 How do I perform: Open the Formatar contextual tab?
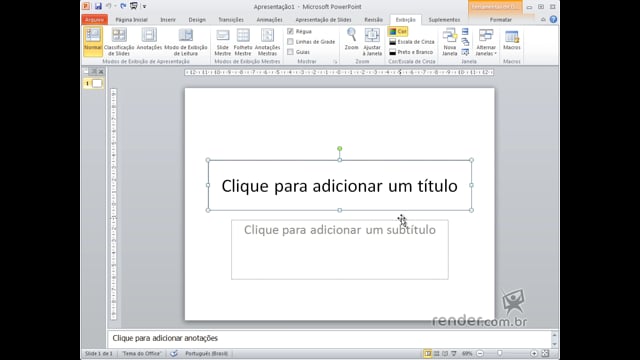click(501, 20)
